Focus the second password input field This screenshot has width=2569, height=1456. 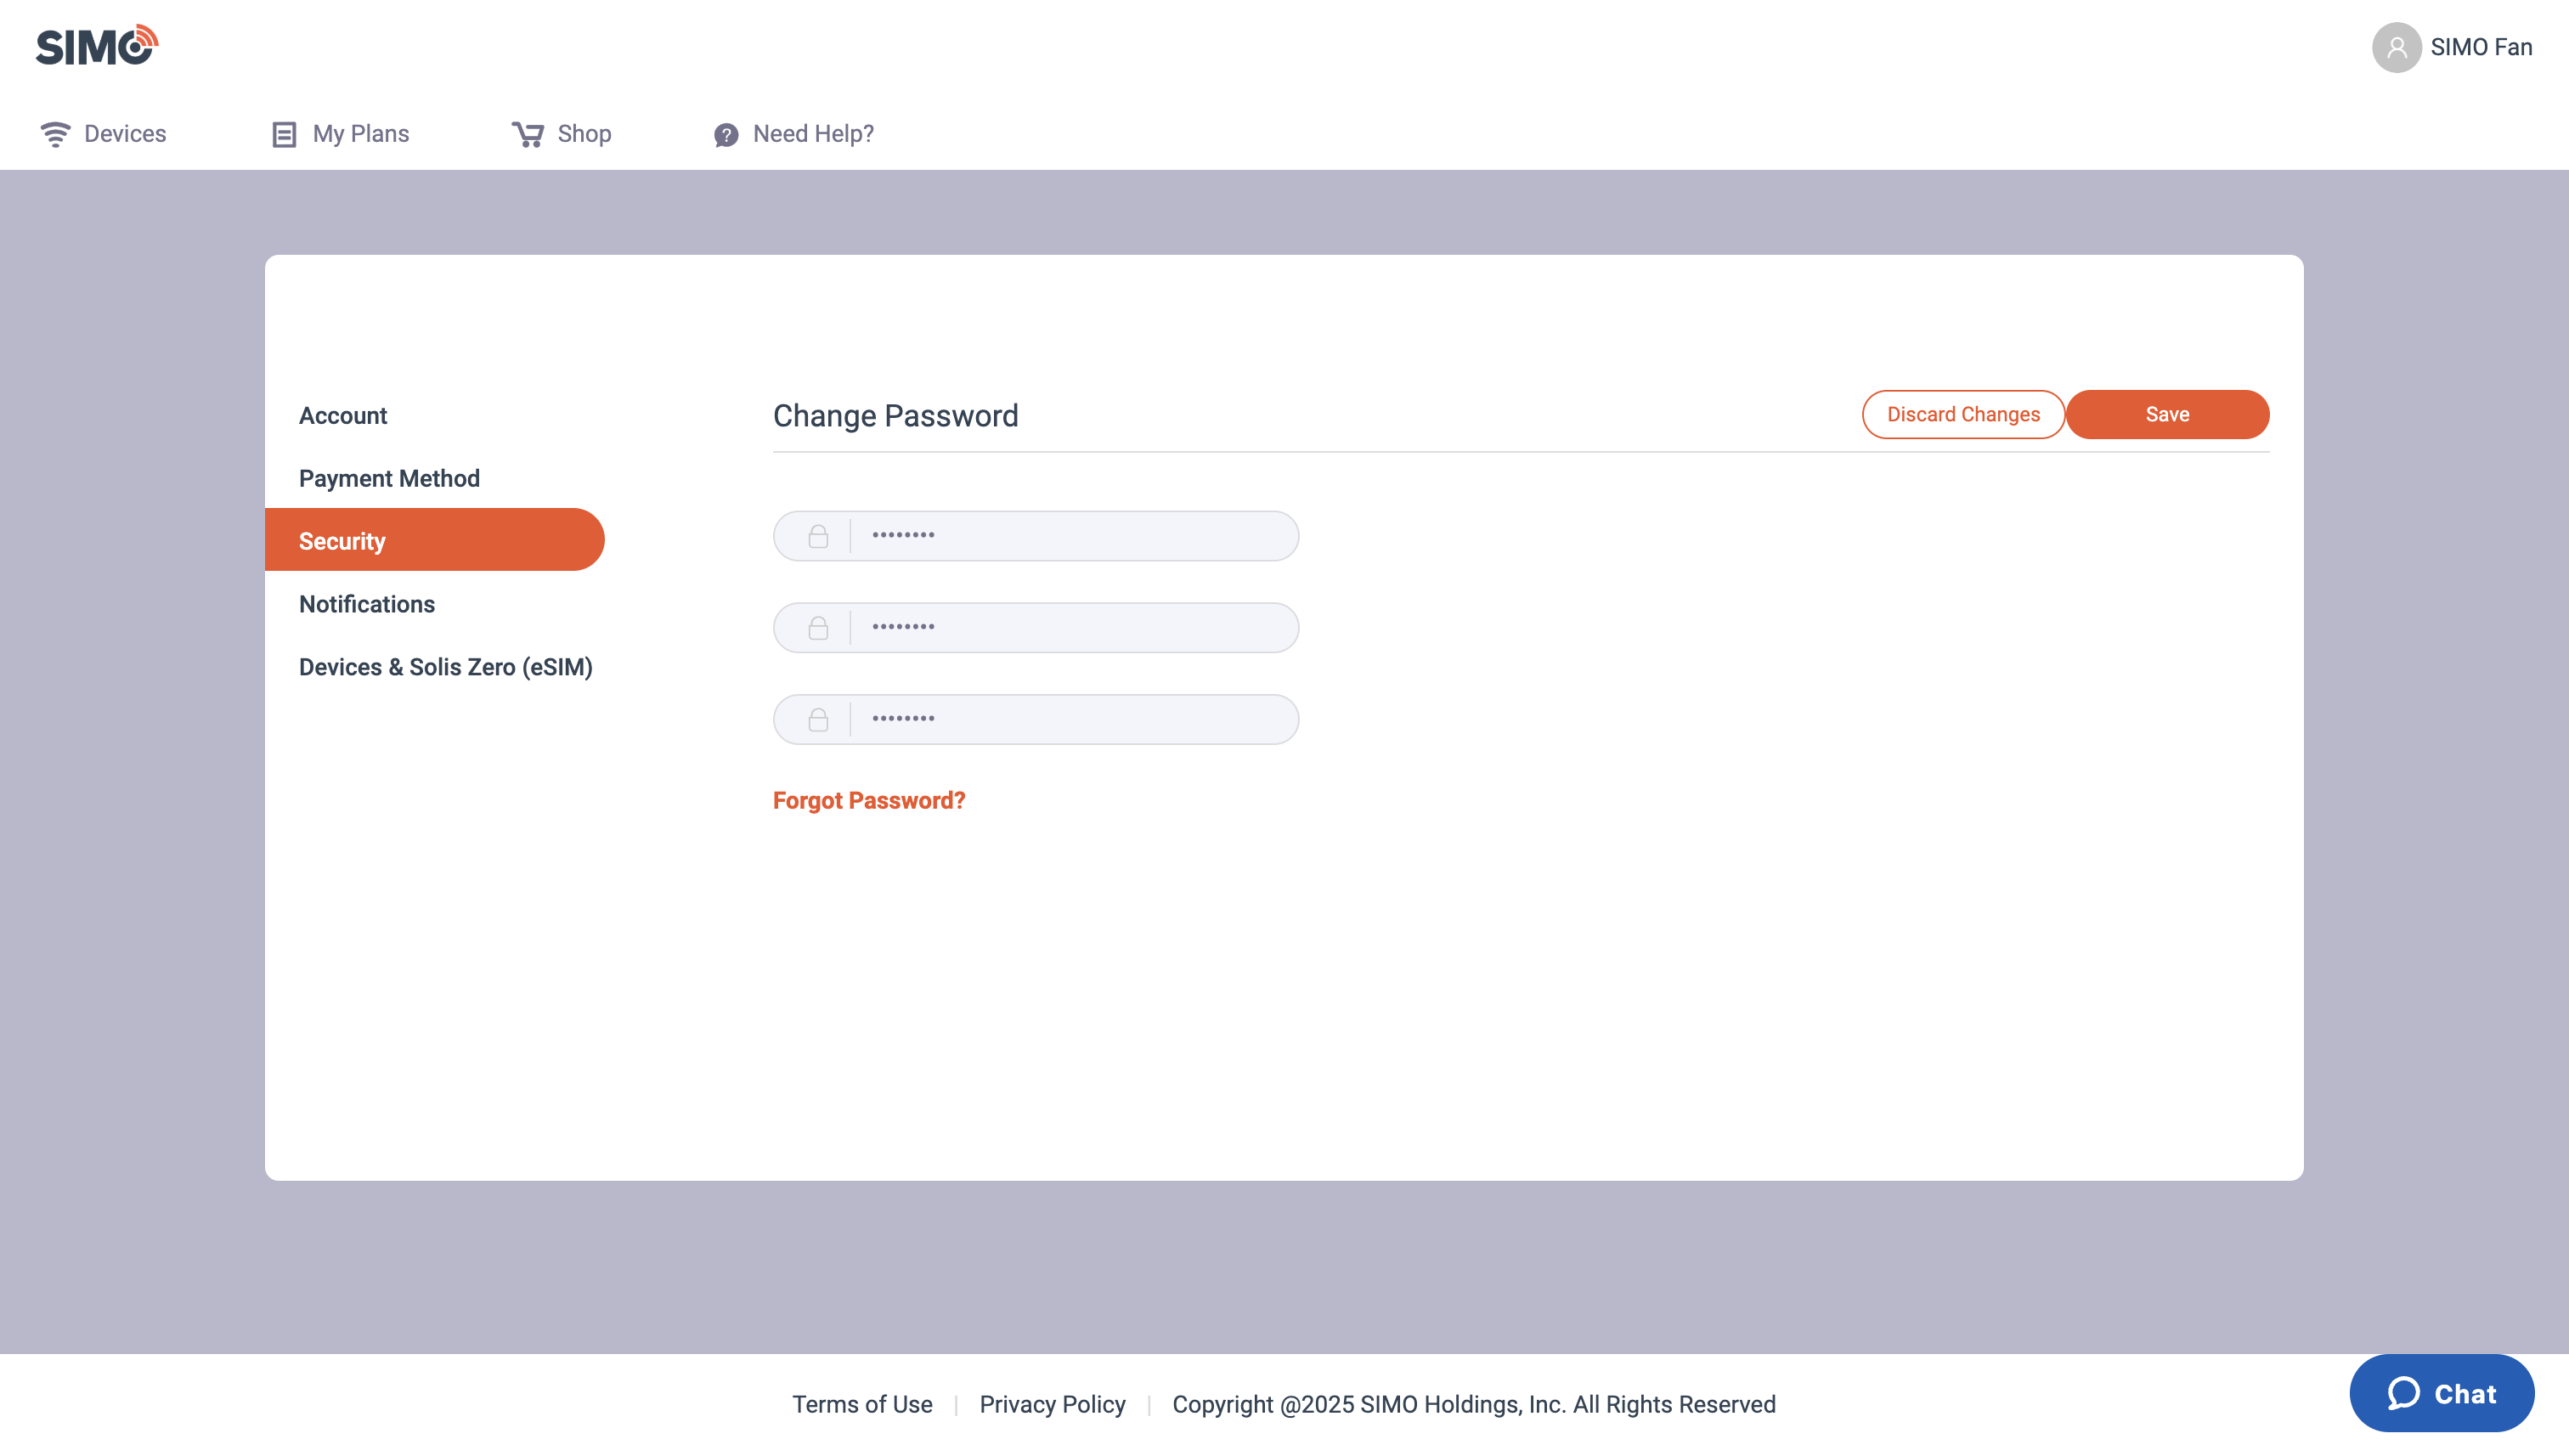[1036, 627]
